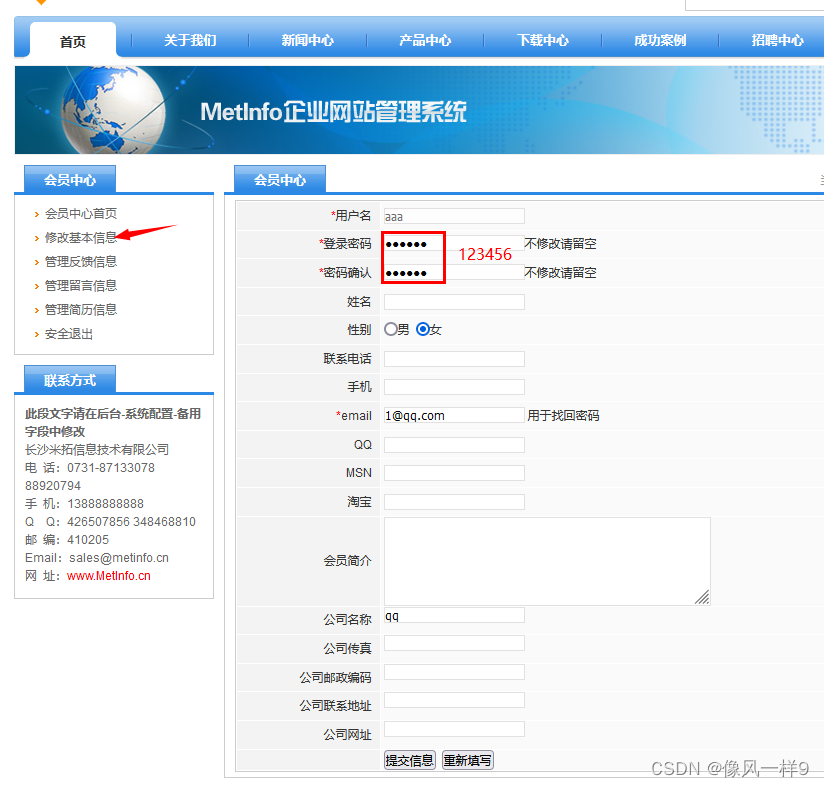This screenshot has width=824, height=787.
Task: View the 成功案例 navigation item
Action: [x=660, y=40]
